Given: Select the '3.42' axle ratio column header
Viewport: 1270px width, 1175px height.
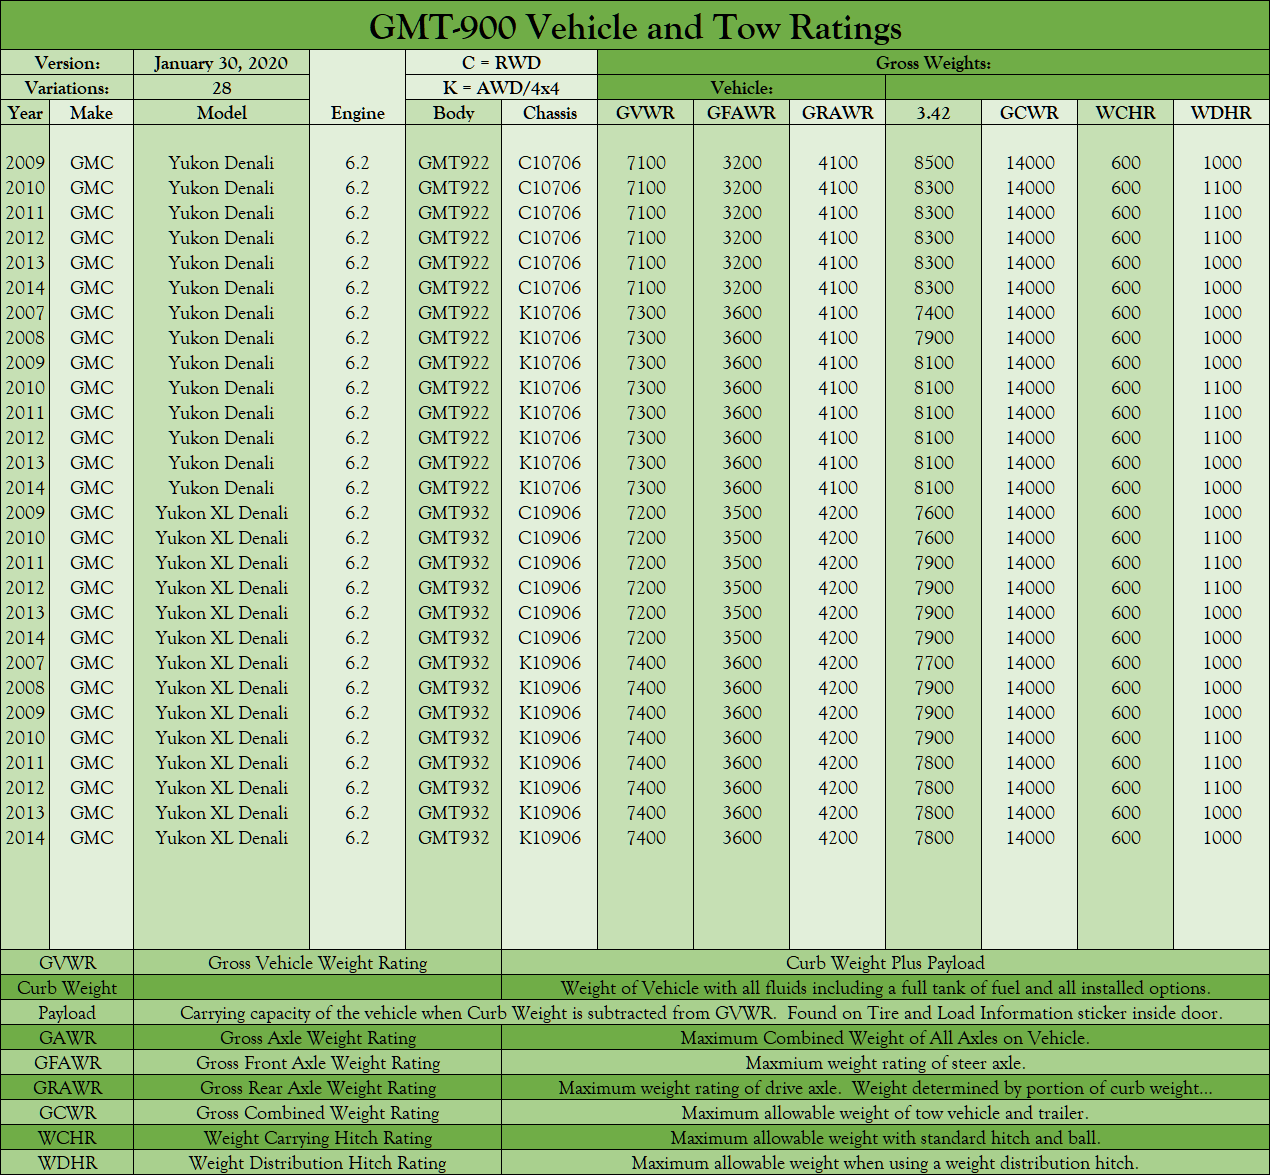Looking at the screenshot, I should (x=933, y=113).
